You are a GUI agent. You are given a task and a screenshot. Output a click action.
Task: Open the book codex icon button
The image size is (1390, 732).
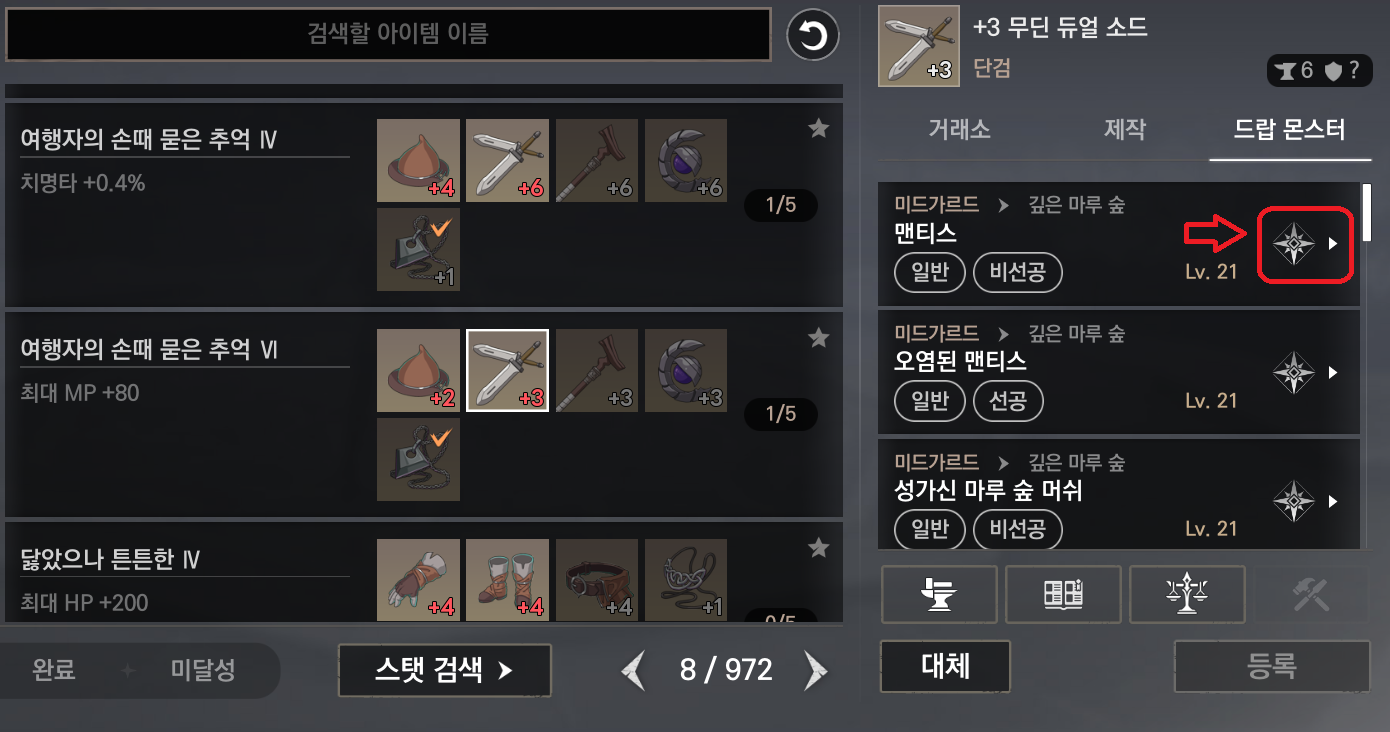tap(1063, 595)
